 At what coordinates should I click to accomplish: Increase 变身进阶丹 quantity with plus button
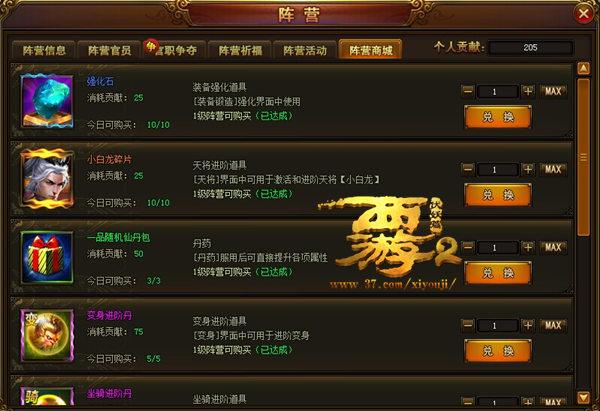coord(528,325)
